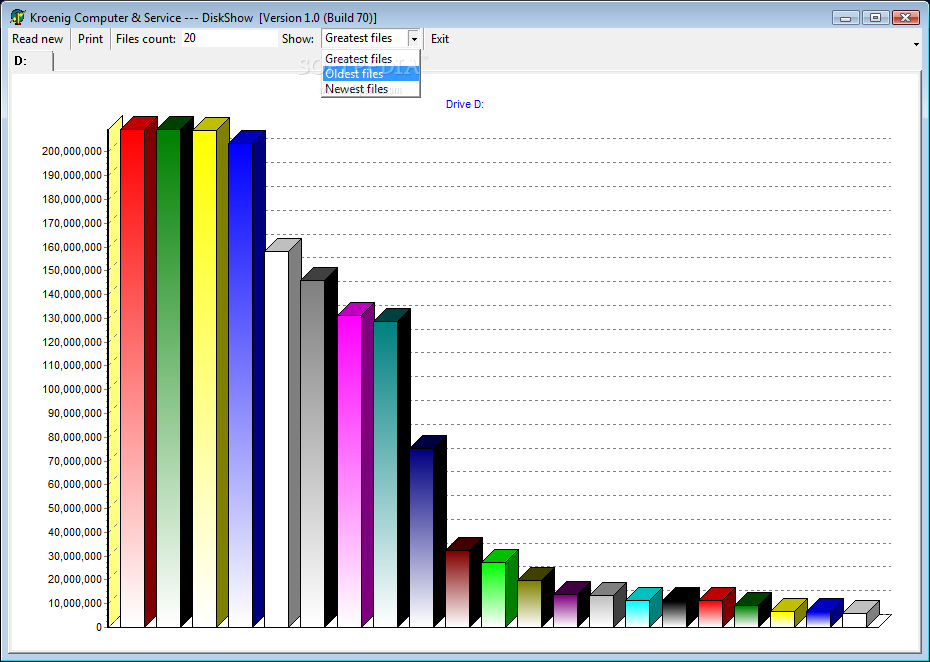This screenshot has width=930, height=662.
Task: Click the first red bar
Action: coord(132,378)
